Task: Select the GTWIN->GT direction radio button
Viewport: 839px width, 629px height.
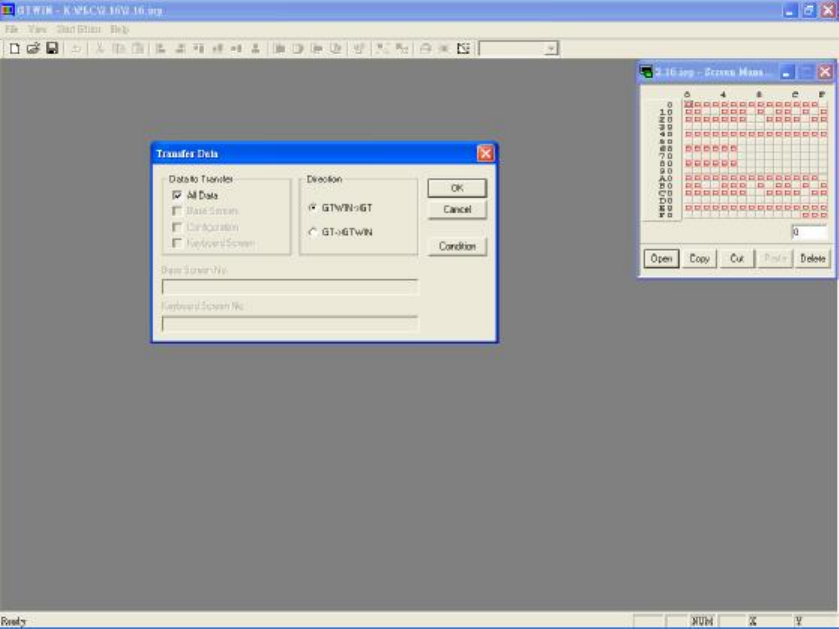Action: point(313,208)
